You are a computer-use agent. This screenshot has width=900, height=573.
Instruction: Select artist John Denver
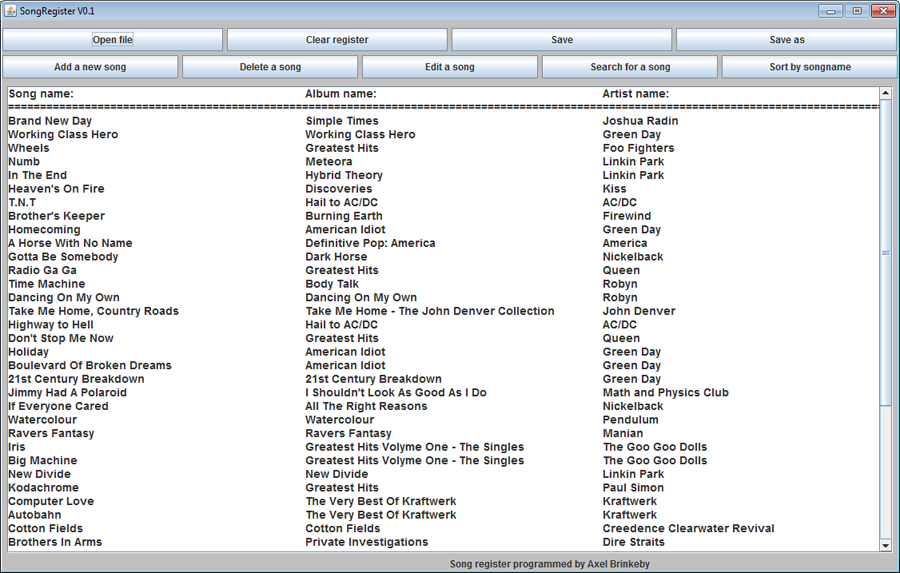[x=639, y=311]
